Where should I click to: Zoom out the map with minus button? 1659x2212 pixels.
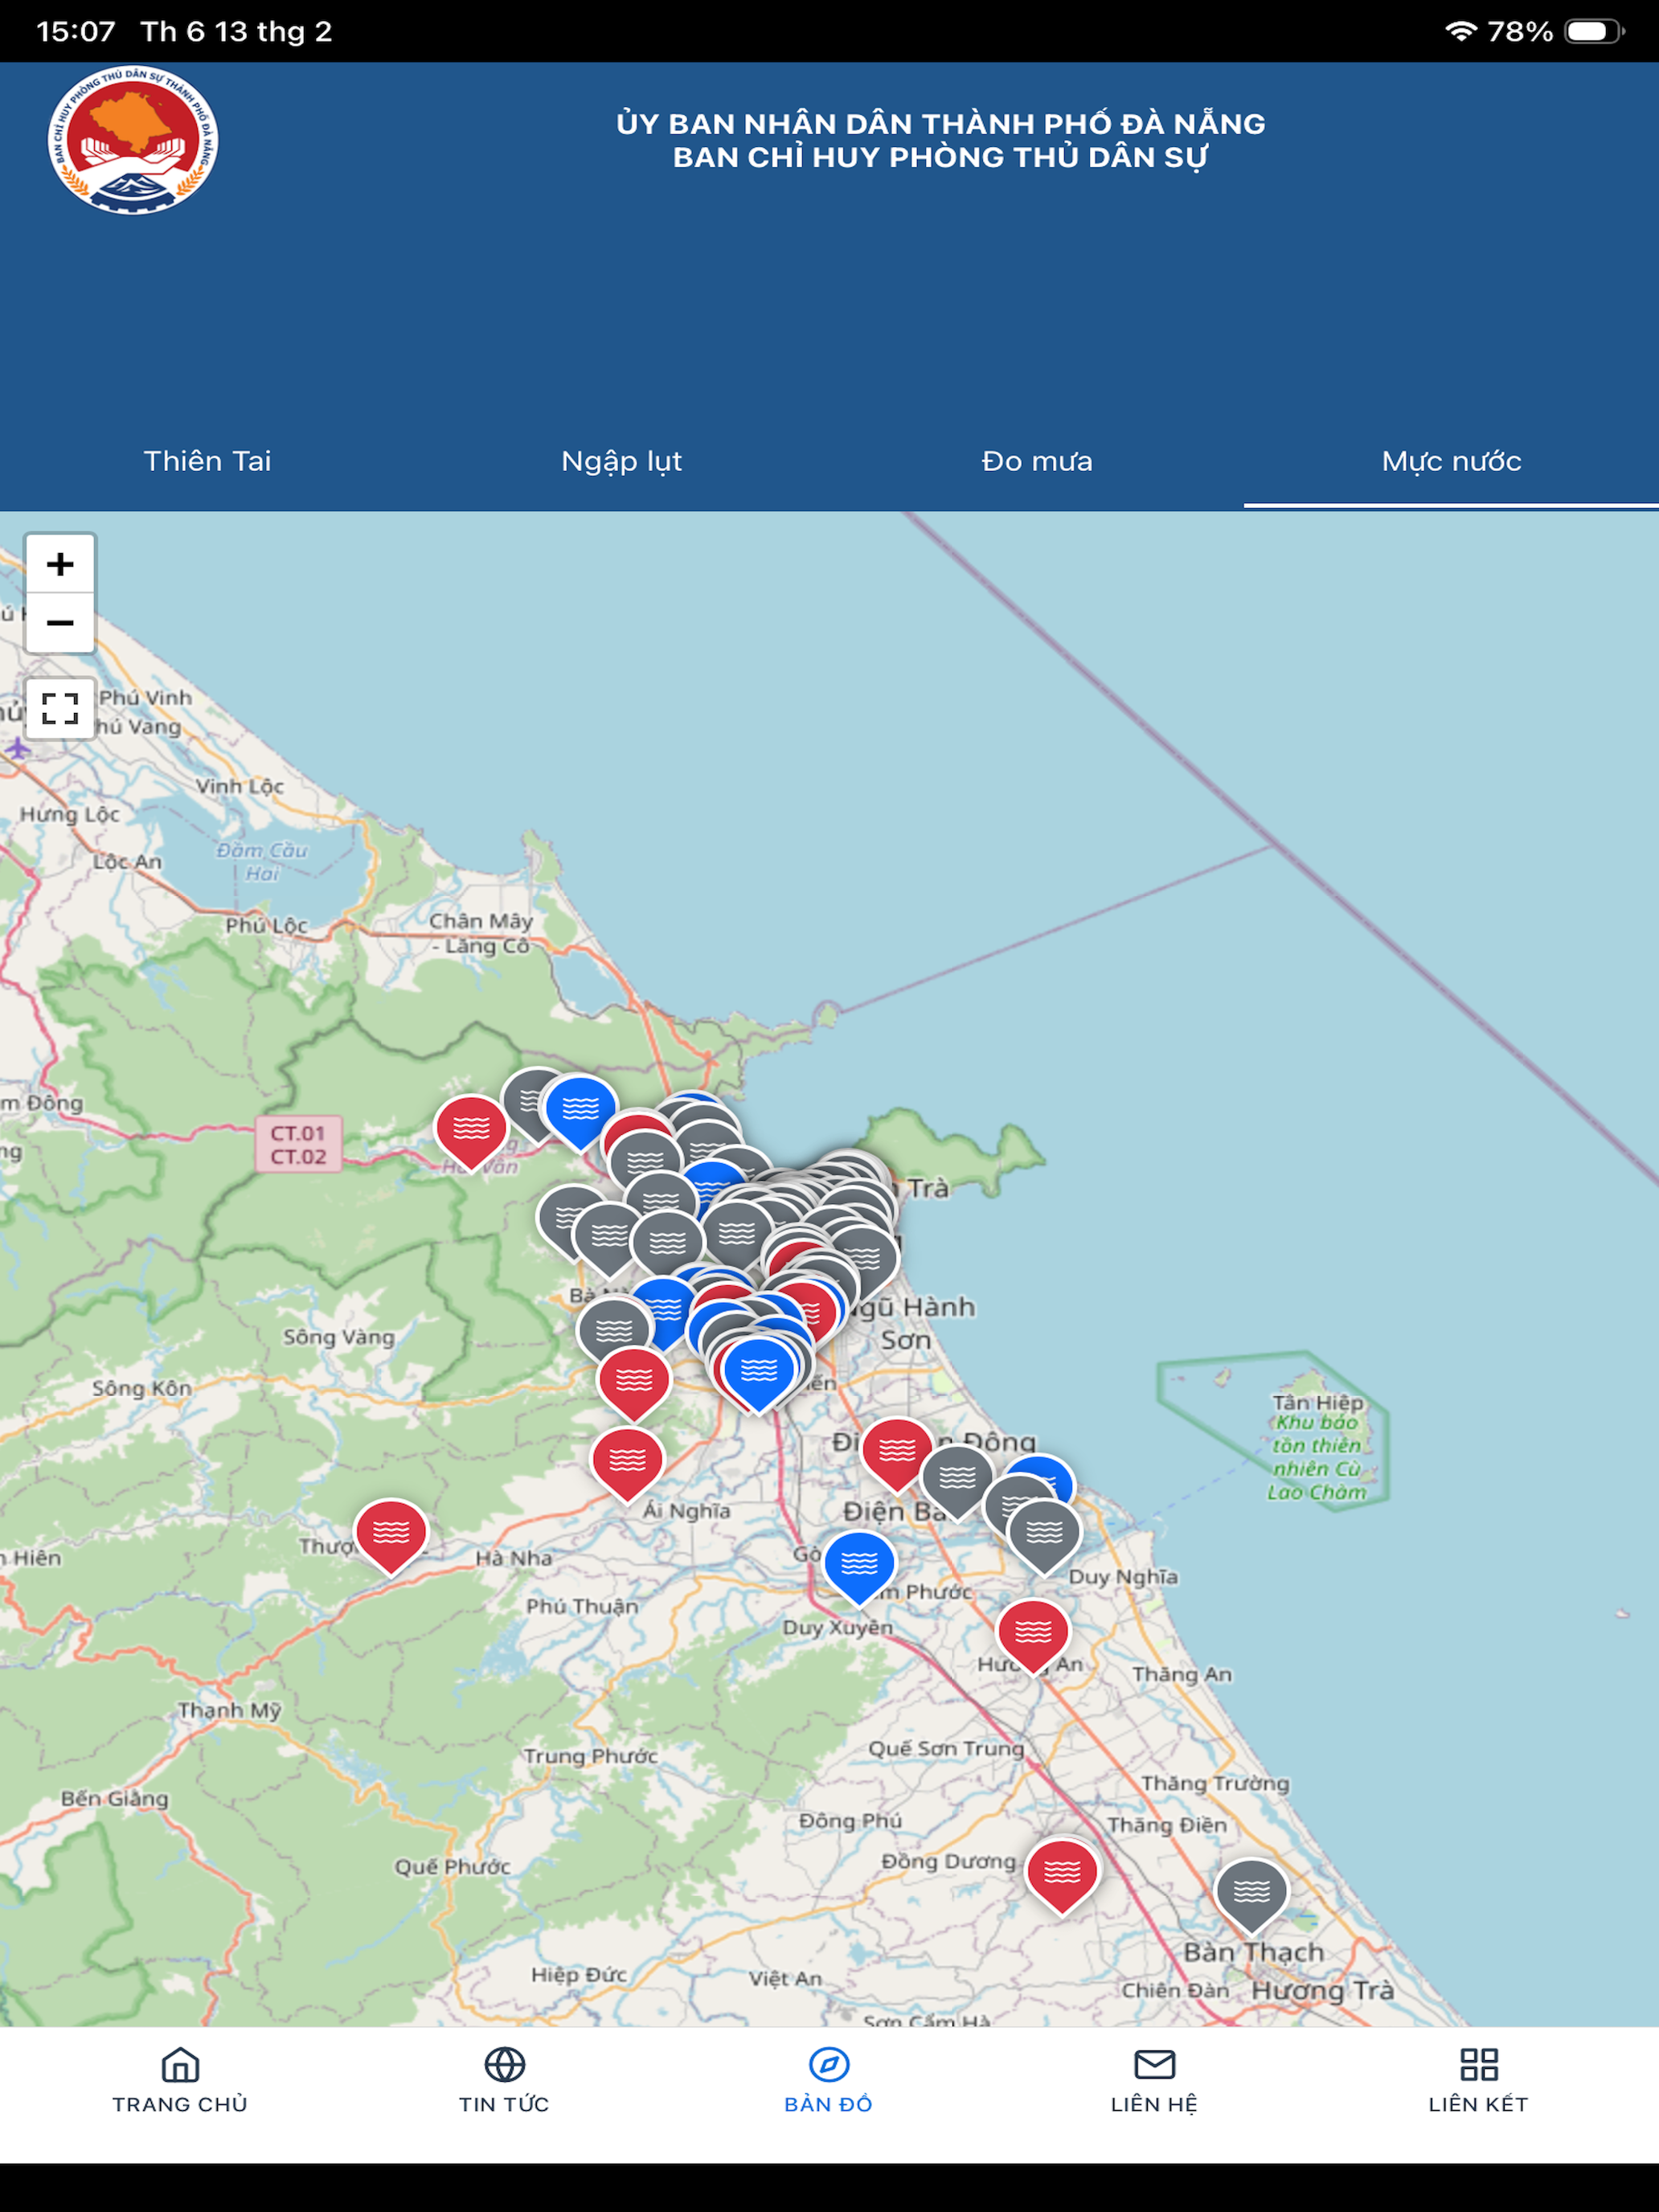tap(60, 623)
